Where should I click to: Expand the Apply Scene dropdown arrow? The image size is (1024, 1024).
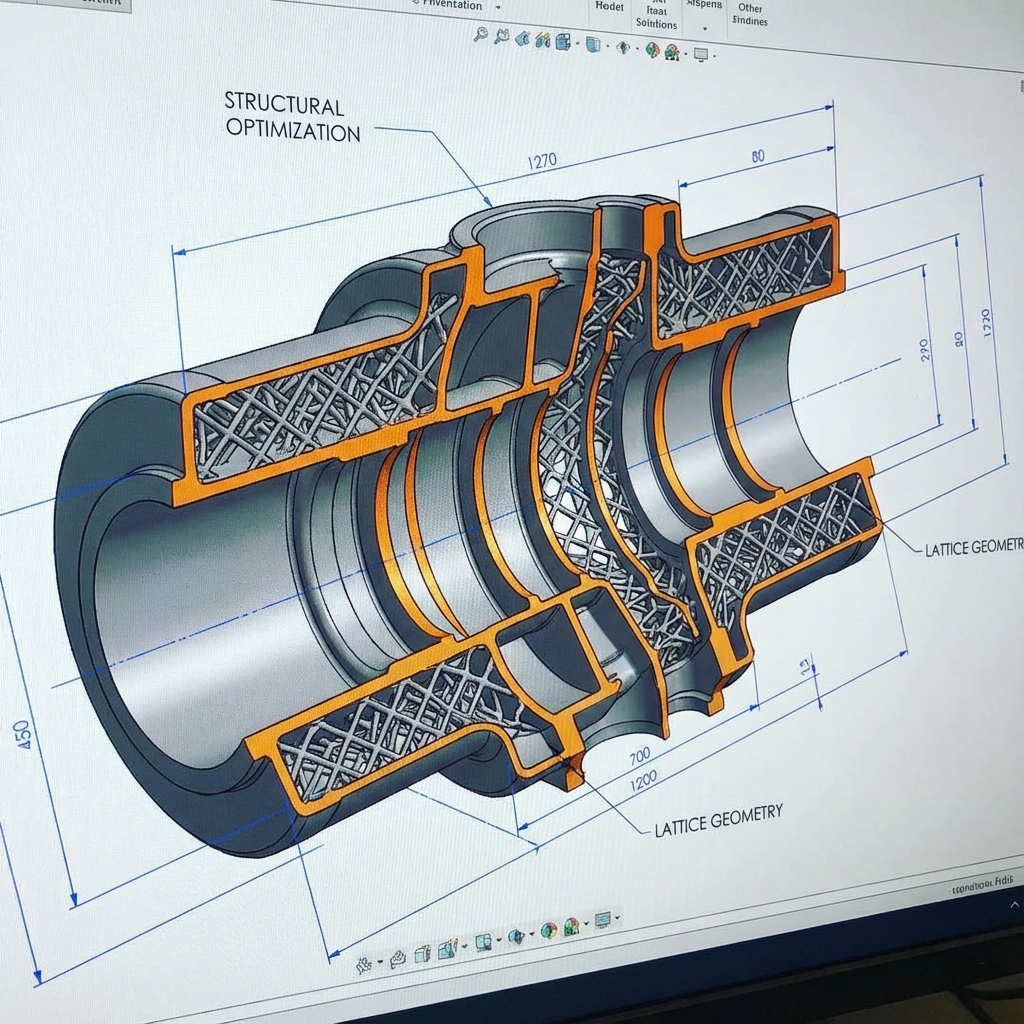(x=686, y=52)
